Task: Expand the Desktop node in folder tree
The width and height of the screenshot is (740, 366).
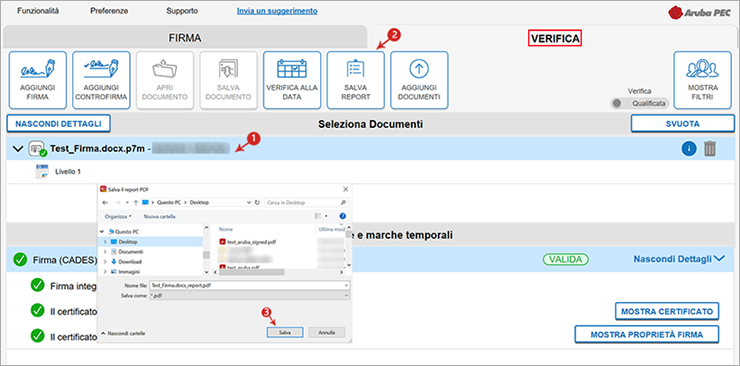Action: point(105,241)
